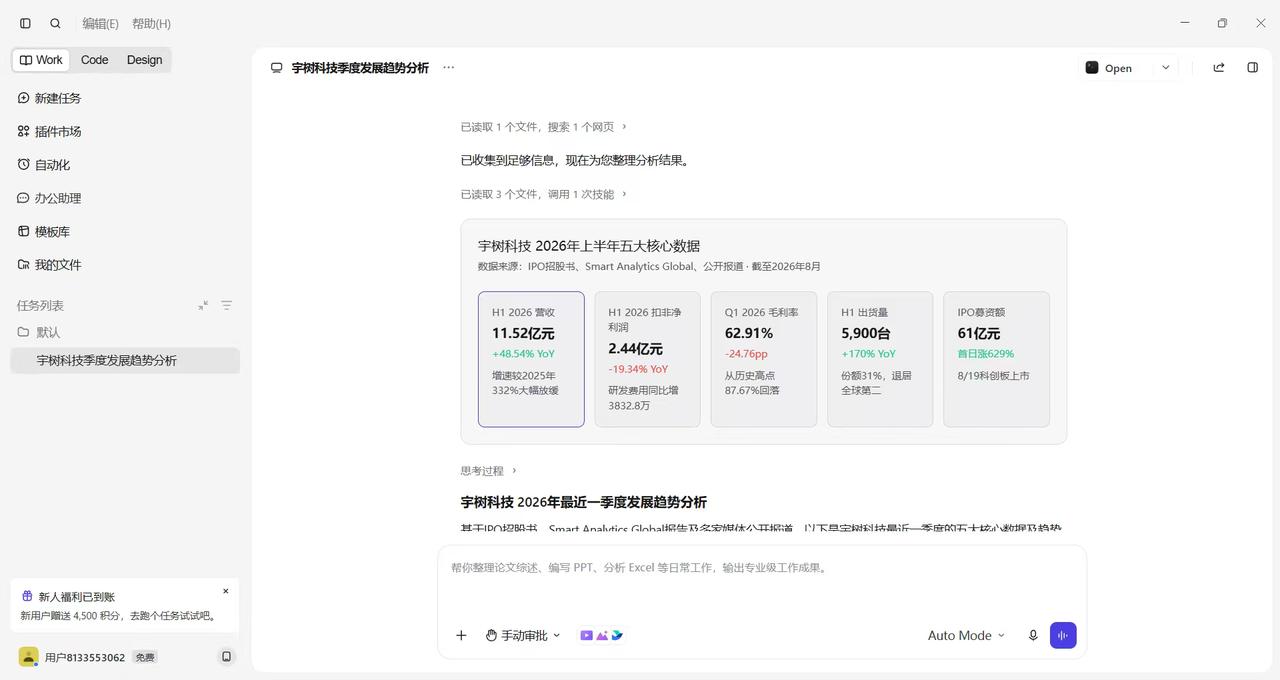Screen dimensions: 1280x680
Task: Open the Auto Mode dropdown
Action: tap(966, 635)
